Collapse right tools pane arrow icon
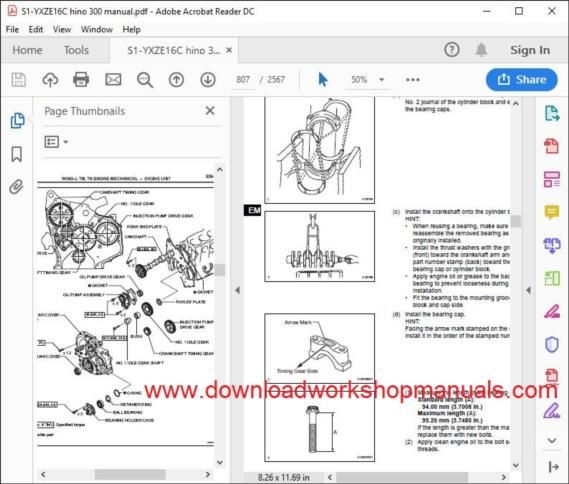Viewport: 569px width, 484px height. 553,467
